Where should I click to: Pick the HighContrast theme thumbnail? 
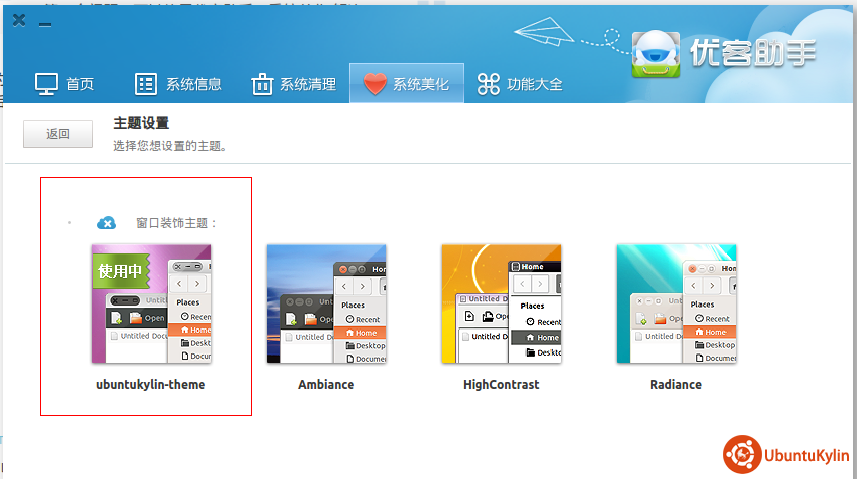[501, 304]
